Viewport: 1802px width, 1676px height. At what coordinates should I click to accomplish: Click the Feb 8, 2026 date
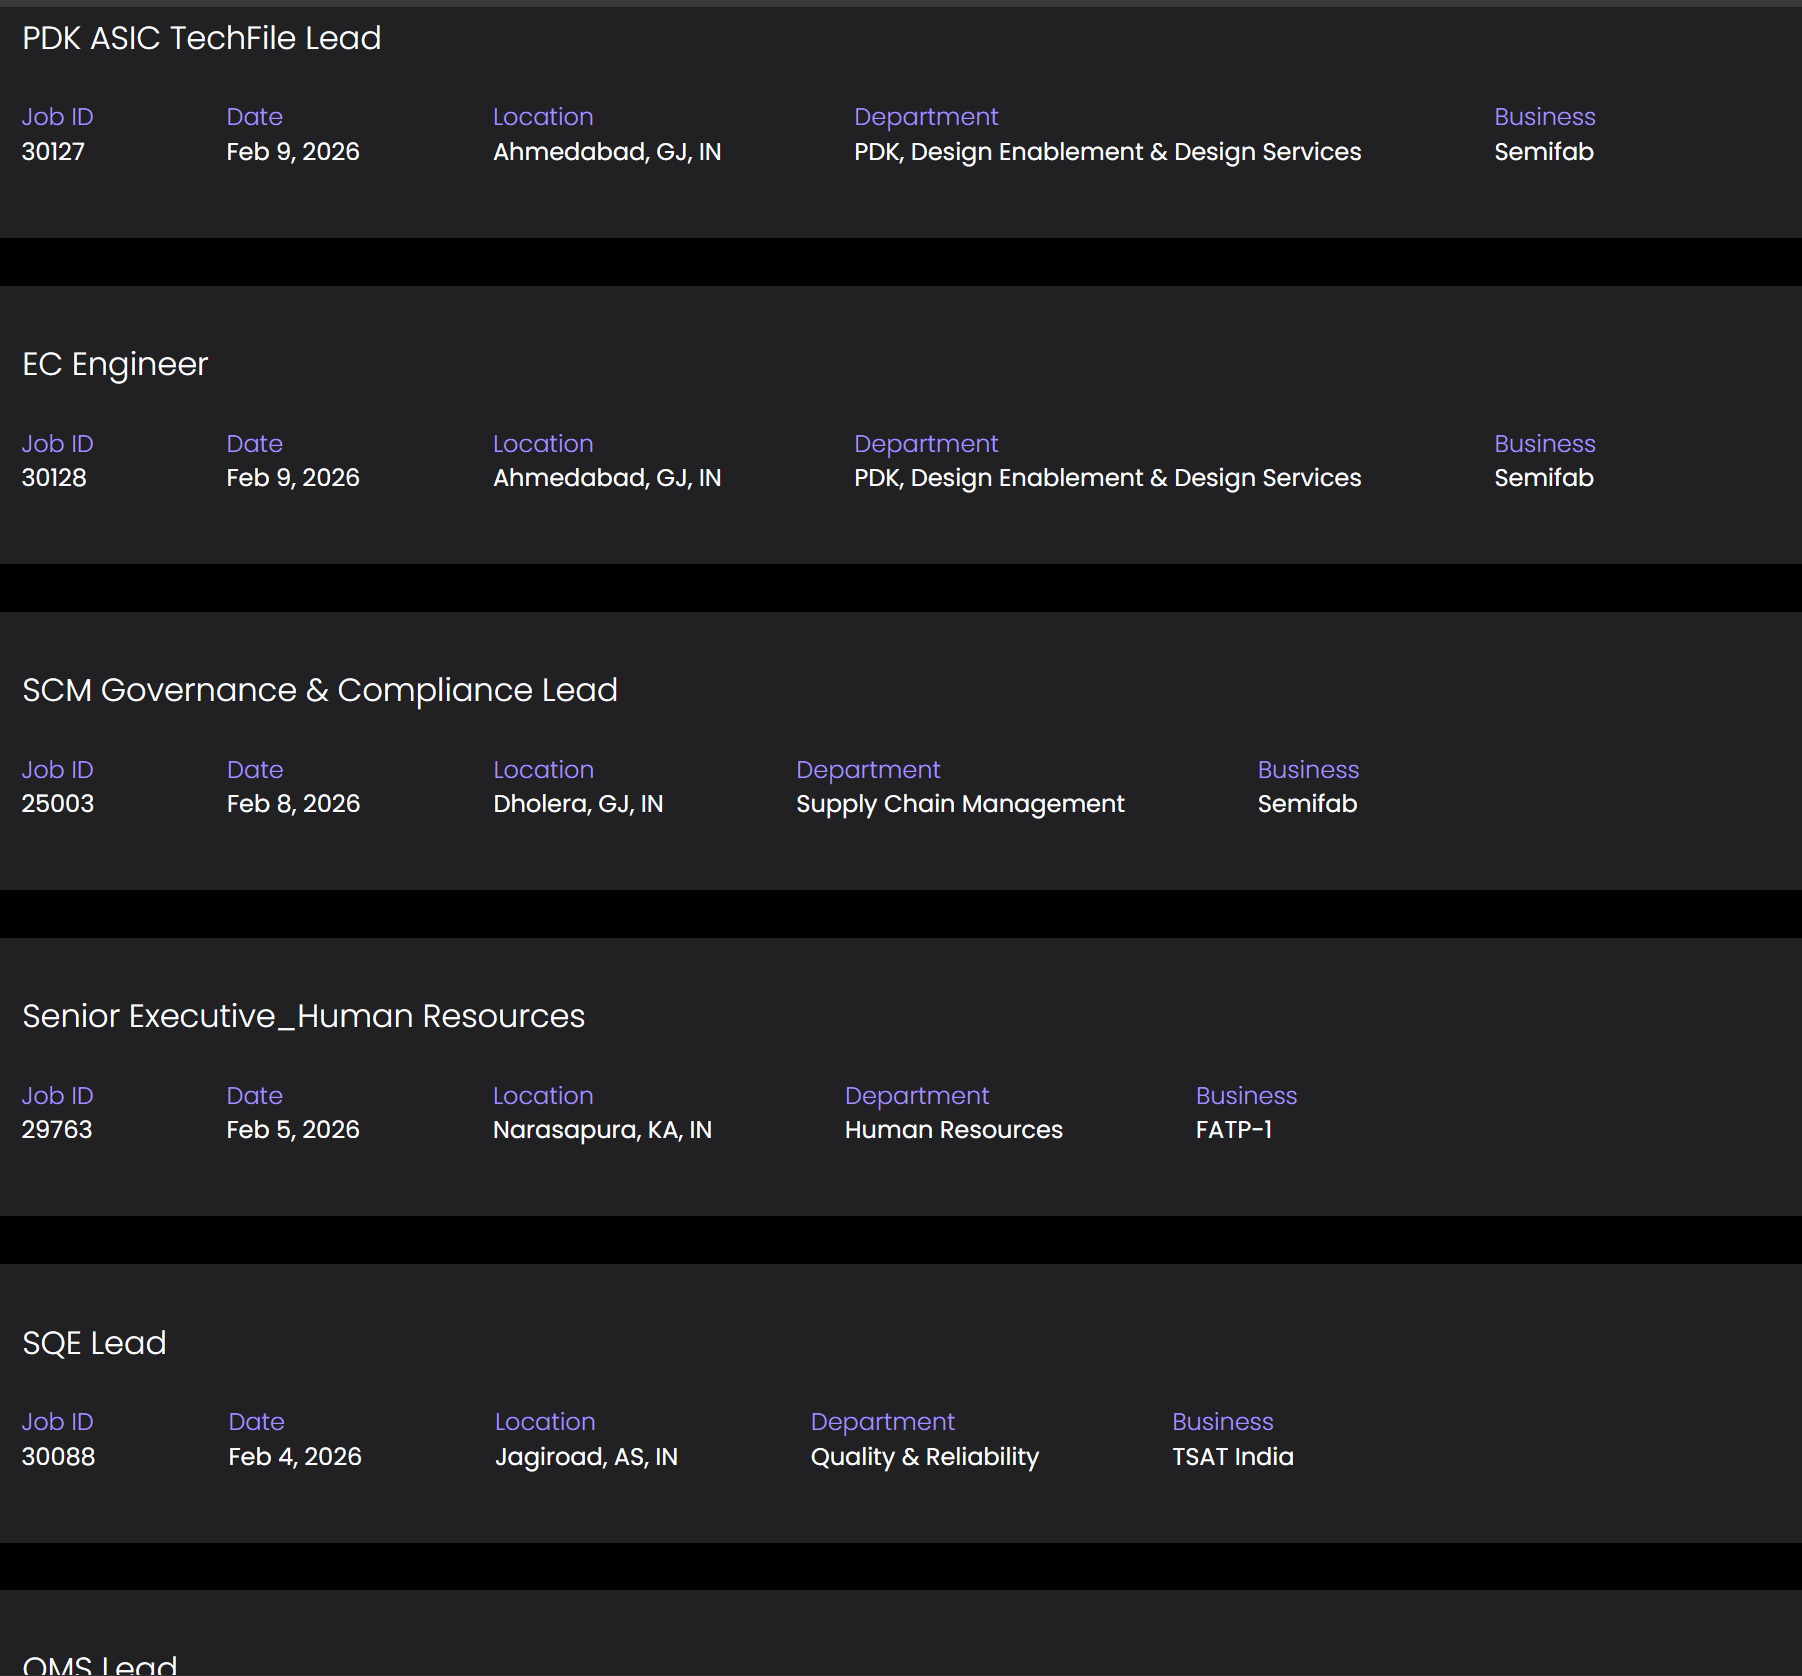[x=293, y=804]
